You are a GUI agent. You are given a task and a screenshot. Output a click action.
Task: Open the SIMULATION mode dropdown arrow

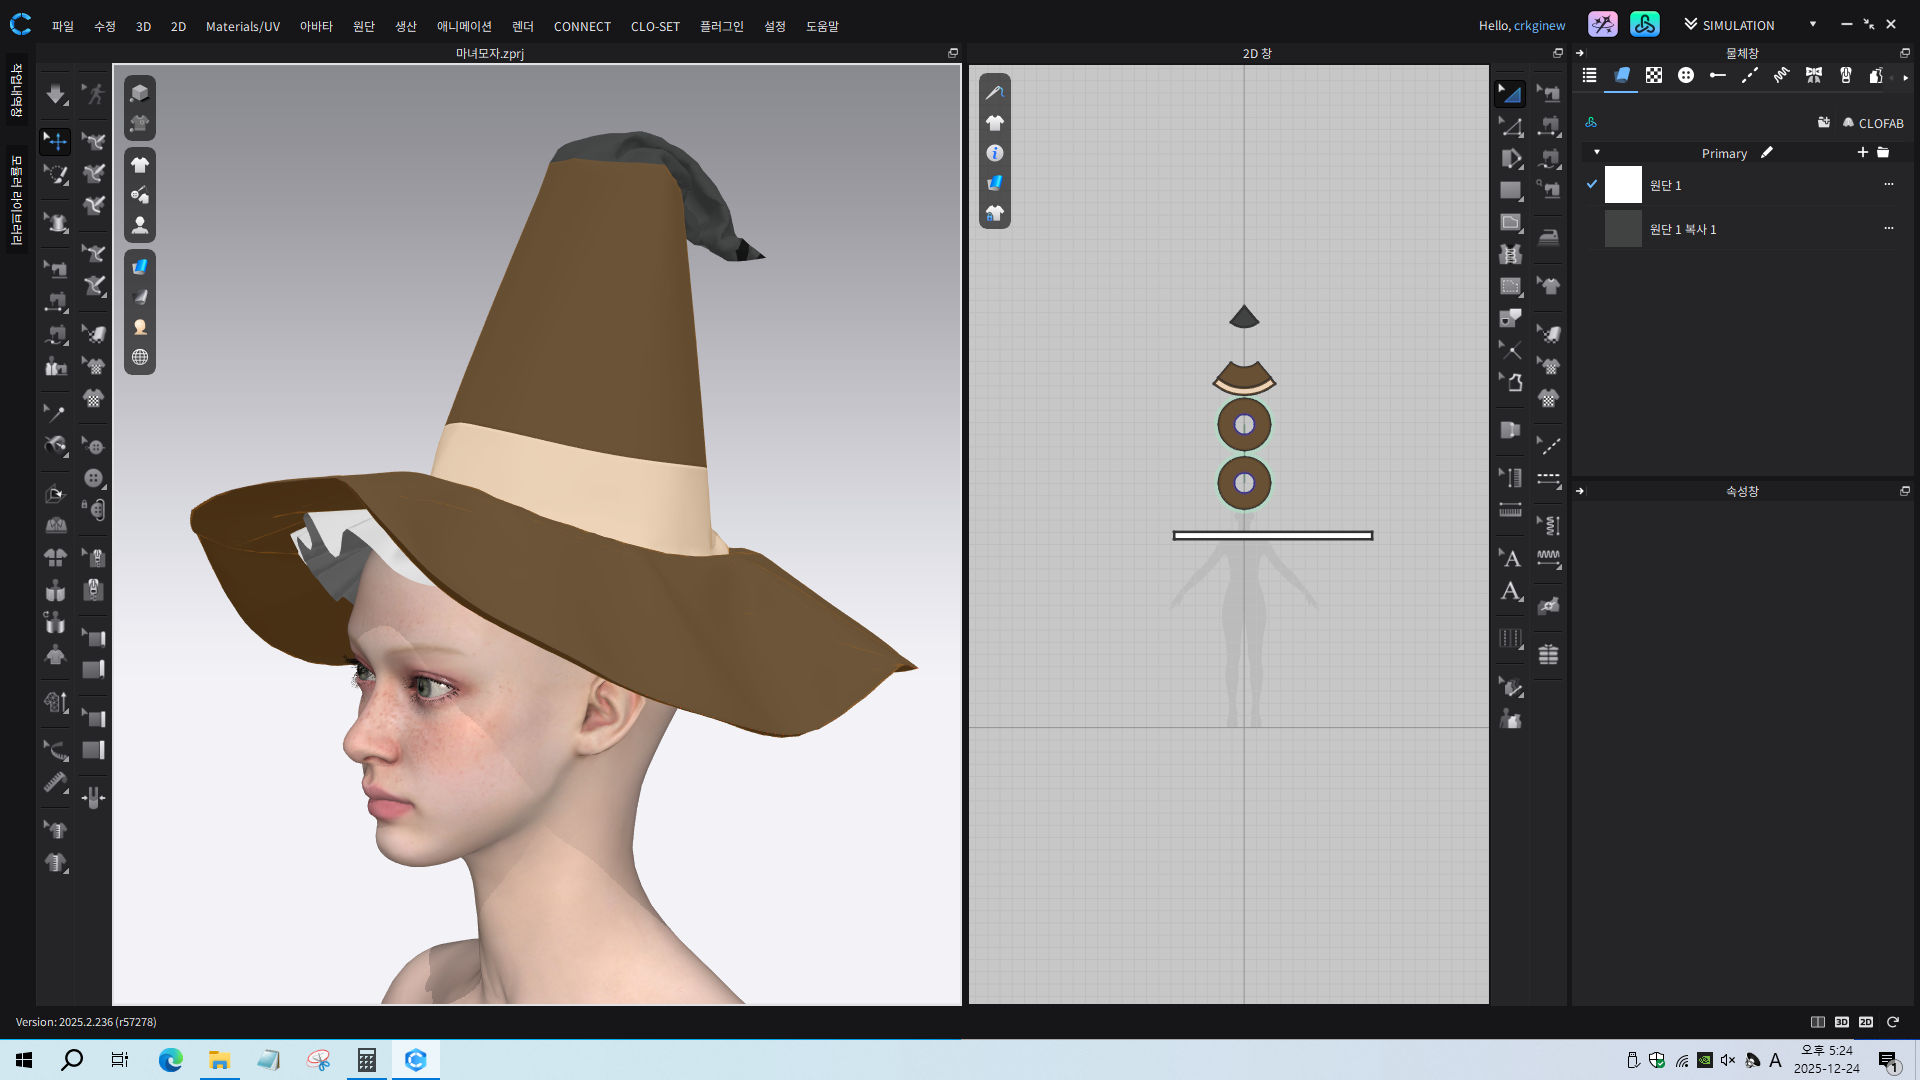coord(1812,24)
